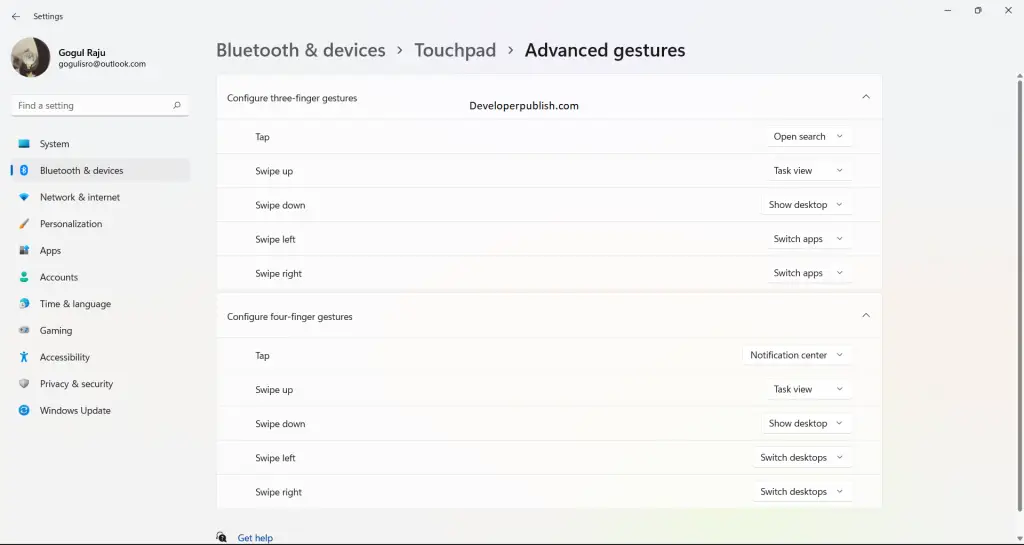1024x545 pixels.
Task: Click gogulisro@outlook.com account email
Action: [102, 64]
